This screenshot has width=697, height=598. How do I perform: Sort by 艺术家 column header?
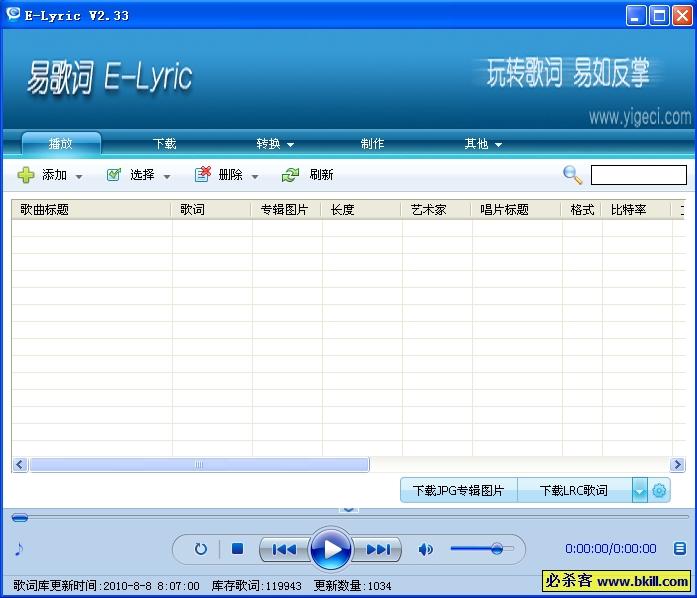[436, 209]
